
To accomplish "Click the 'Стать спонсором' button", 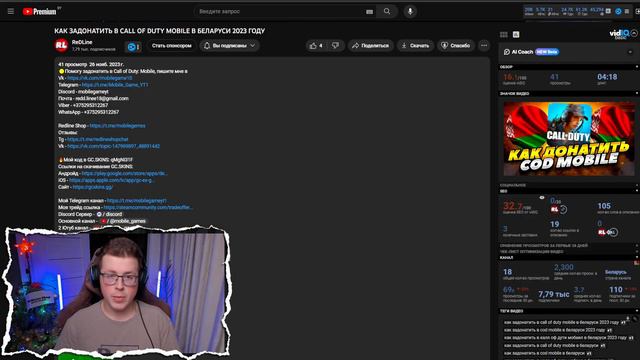I will coord(171,46).
